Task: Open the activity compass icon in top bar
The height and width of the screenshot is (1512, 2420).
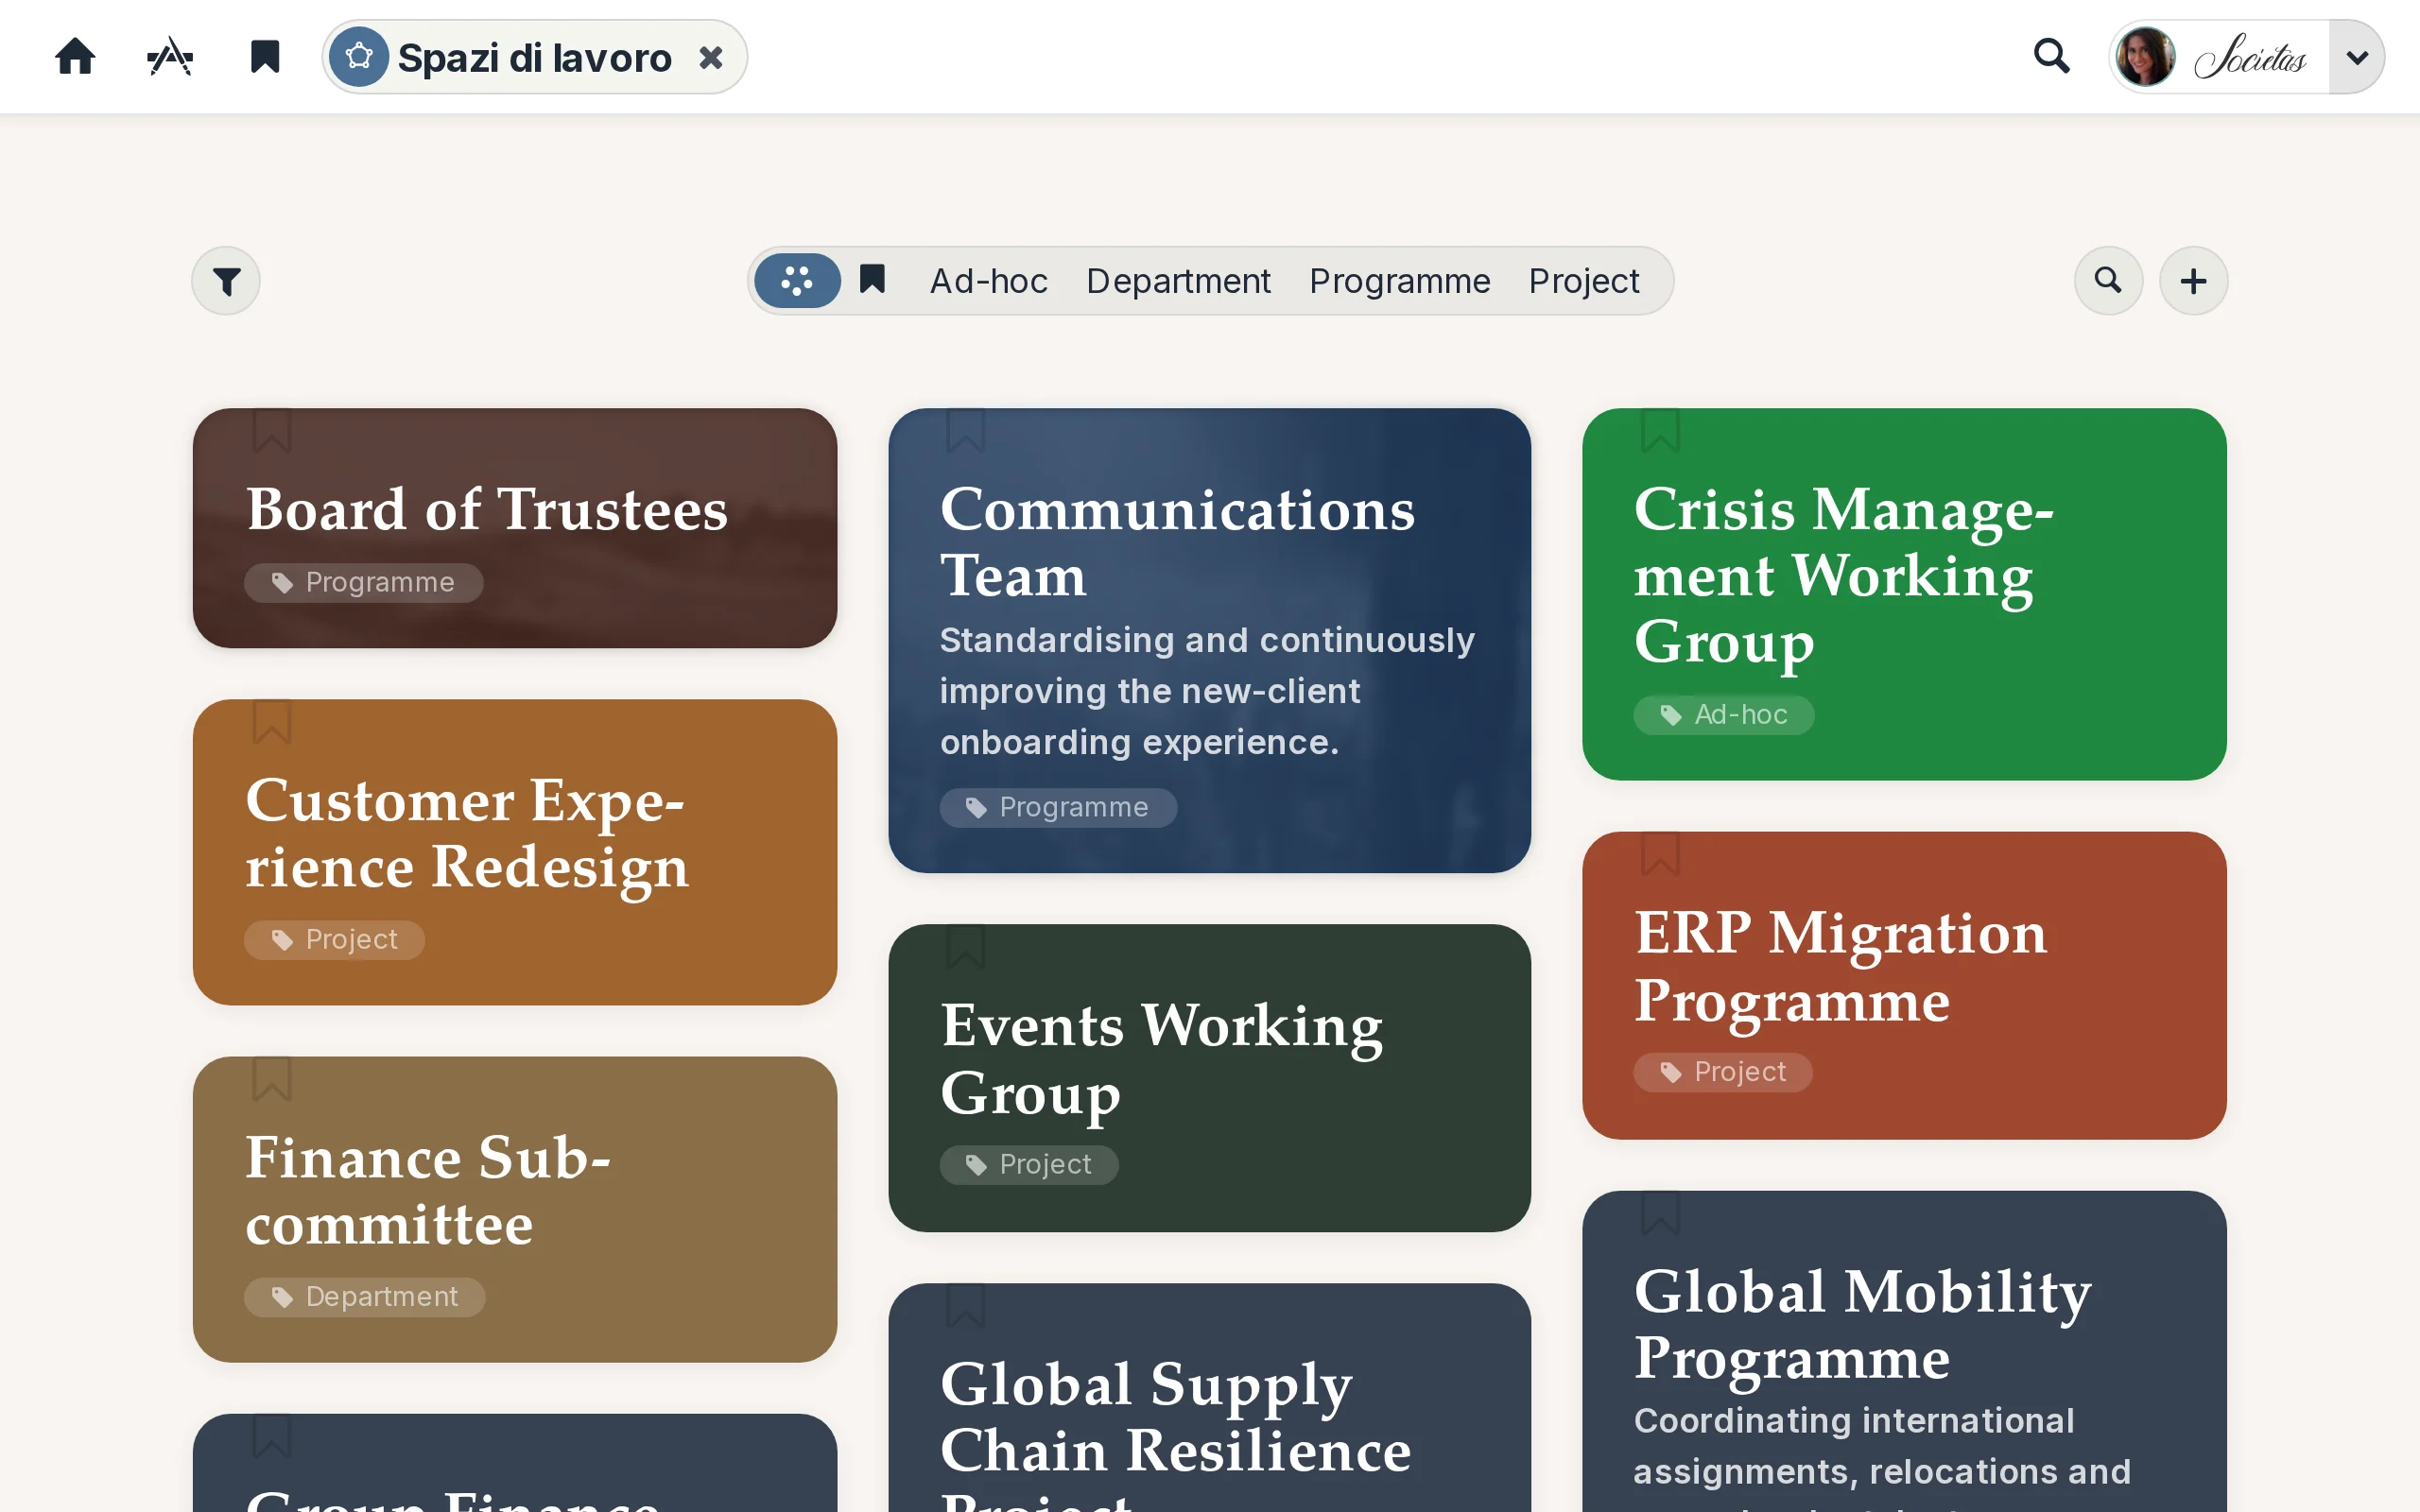Action: point(170,57)
